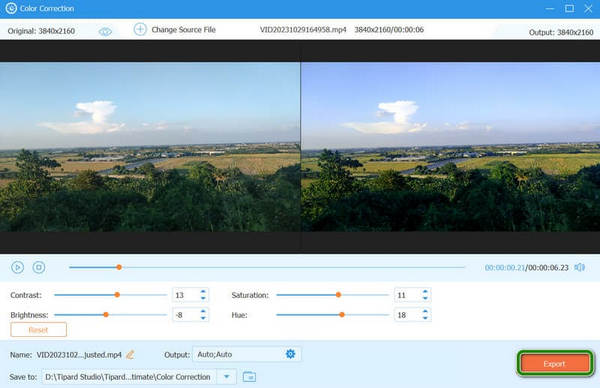Close the Color Correction window
Viewport: 600px width, 388px height.
click(x=589, y=8)
